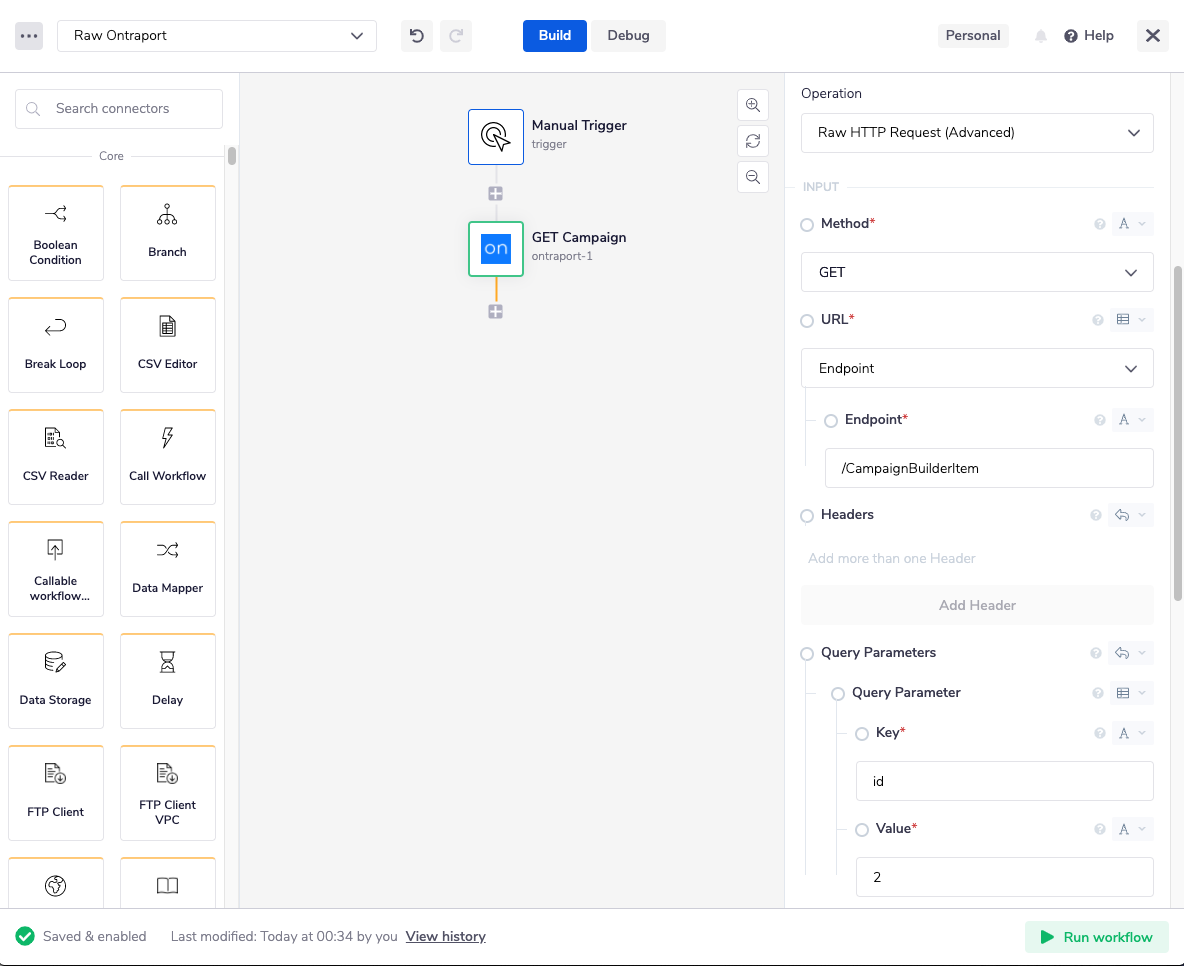The image size is (1184, 966).
Task: Click the Ontraport GET Campaign step icon
Action: 496,249
